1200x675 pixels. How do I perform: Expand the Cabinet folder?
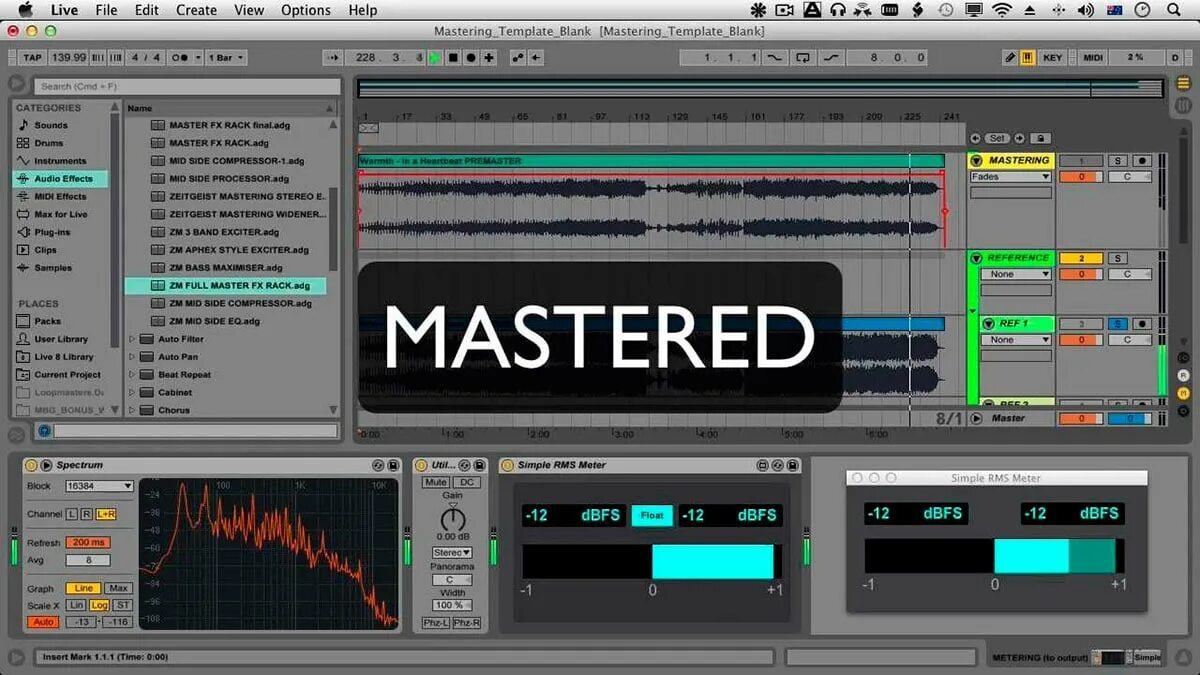point(132,393)
